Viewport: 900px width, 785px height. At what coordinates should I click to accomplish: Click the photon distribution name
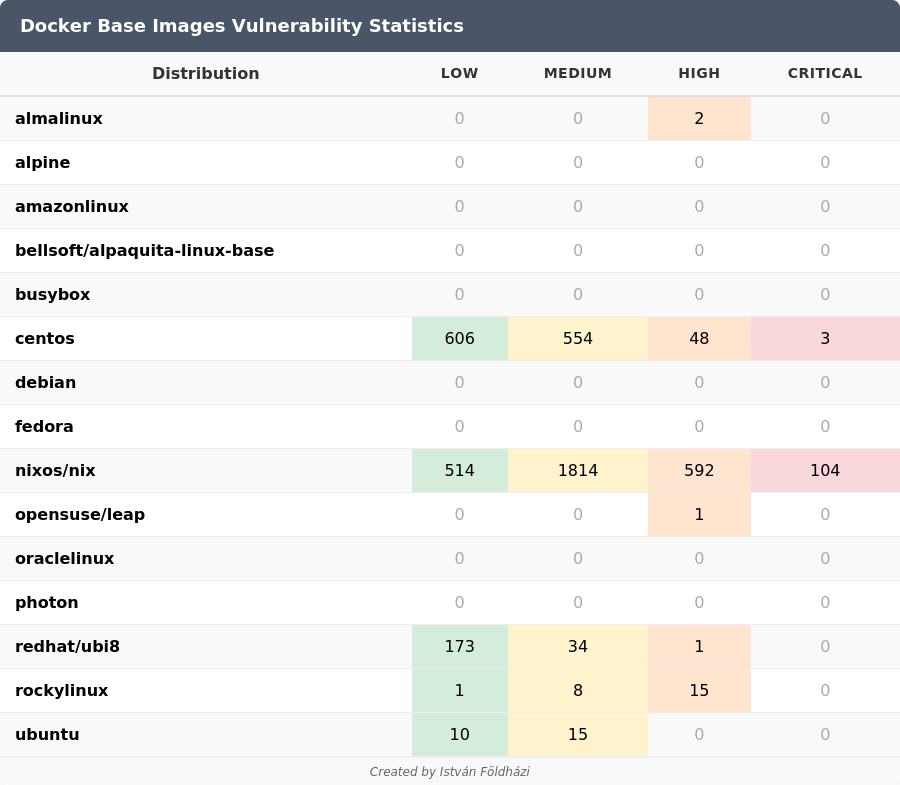[x=46, y=603]
